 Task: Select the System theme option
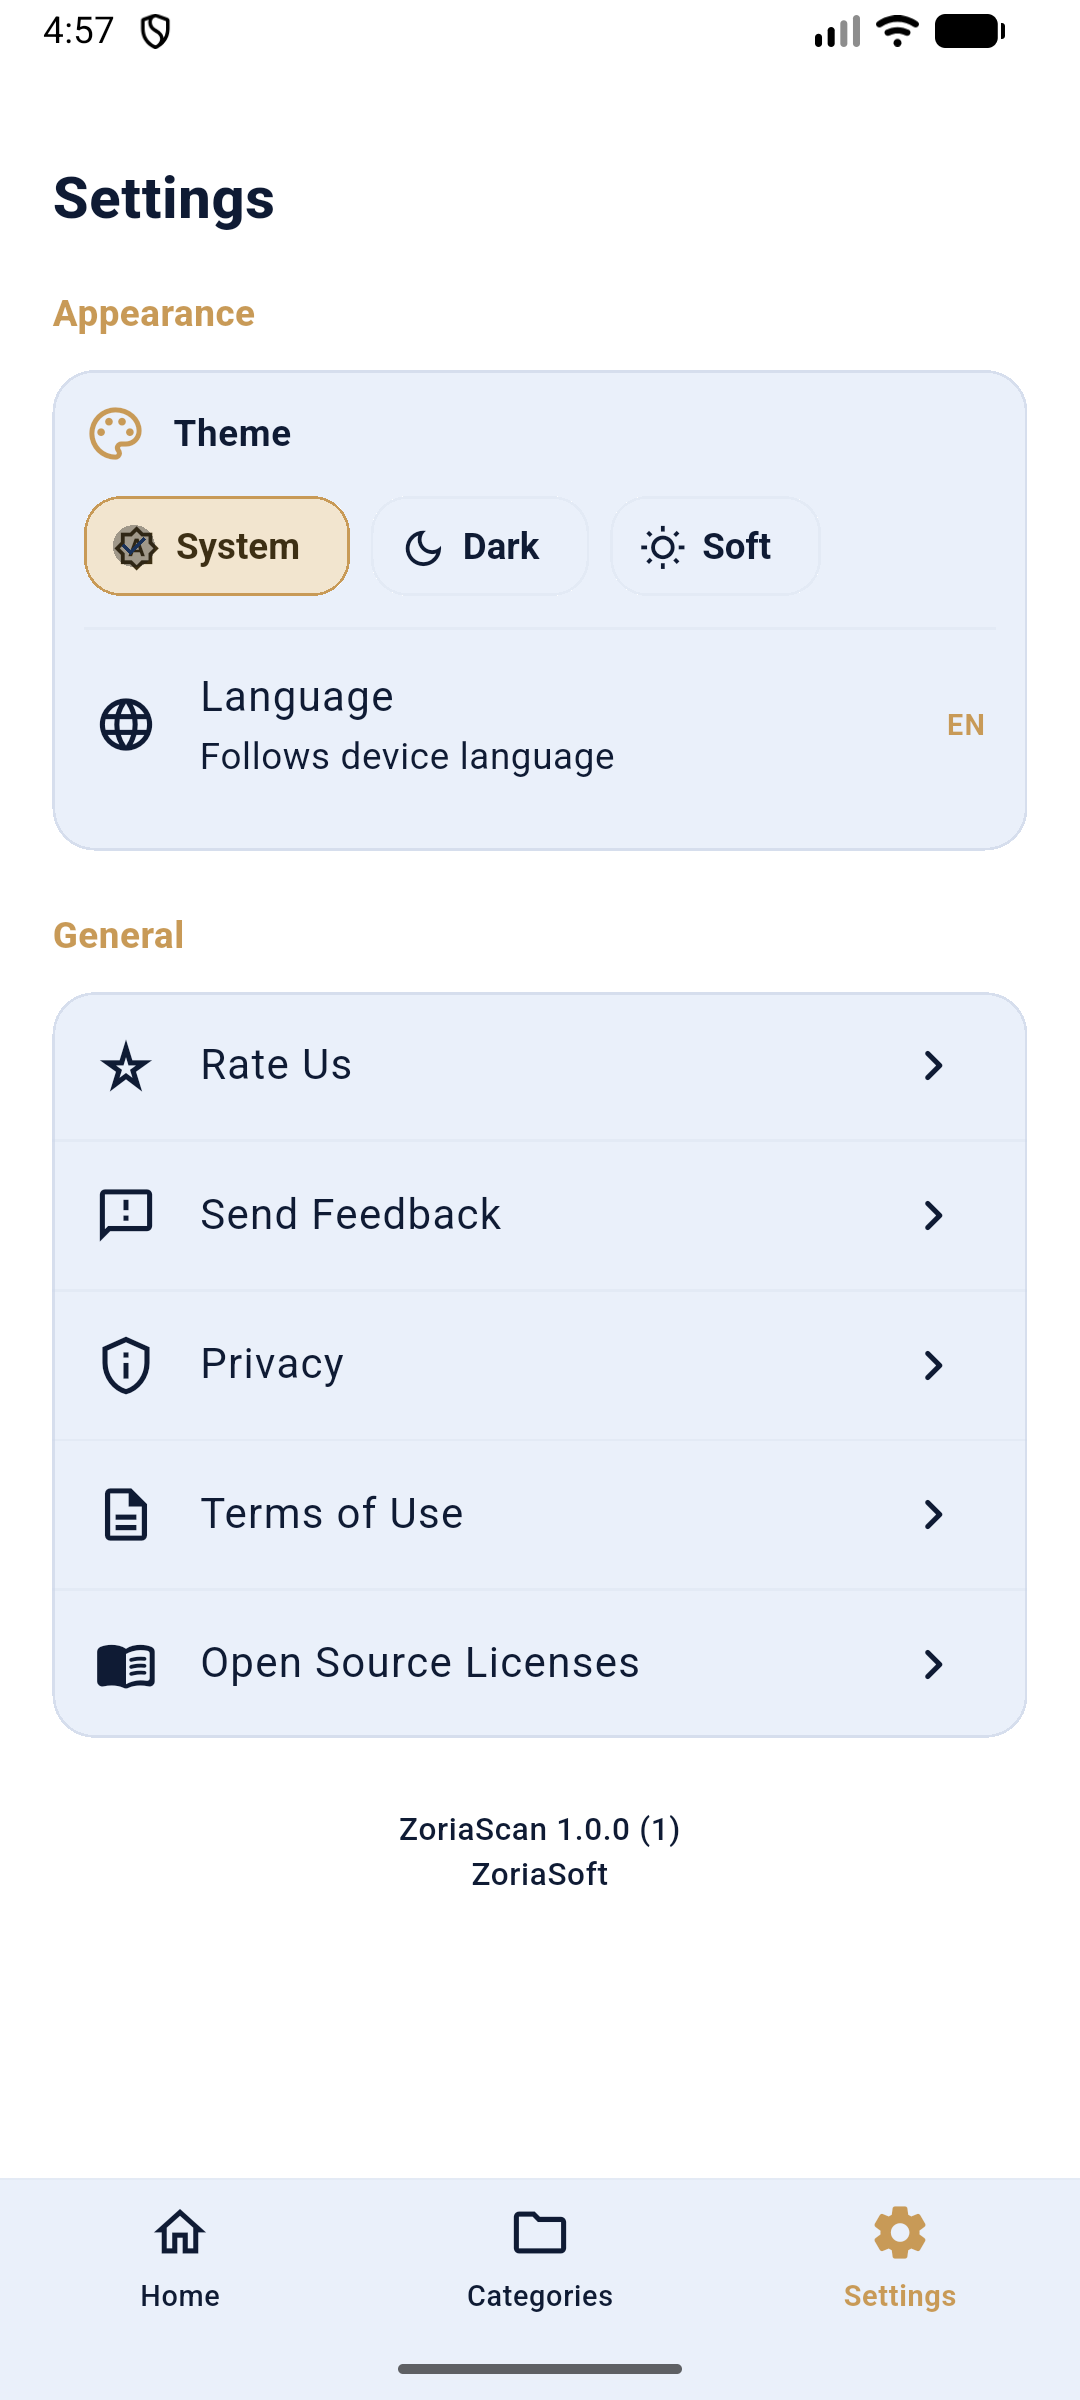[x=217, y=546]
